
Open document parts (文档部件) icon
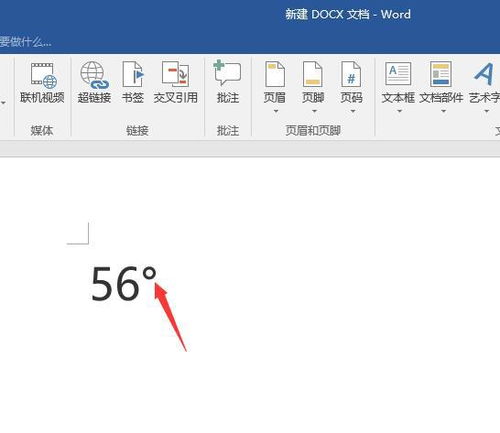click(441, 74)
